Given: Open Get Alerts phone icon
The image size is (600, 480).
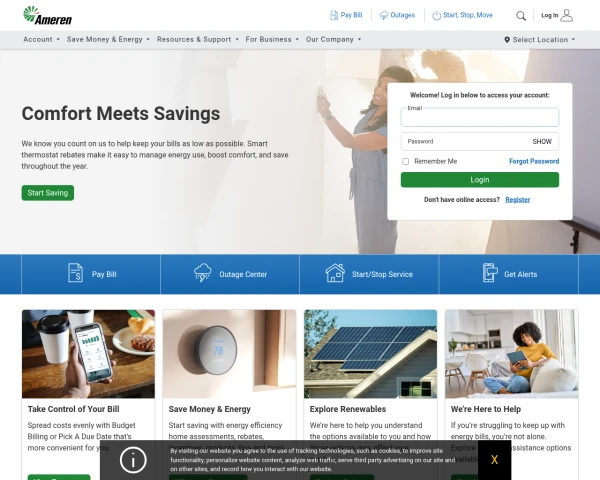Looking at the screenshot, I should pos(490,273).
